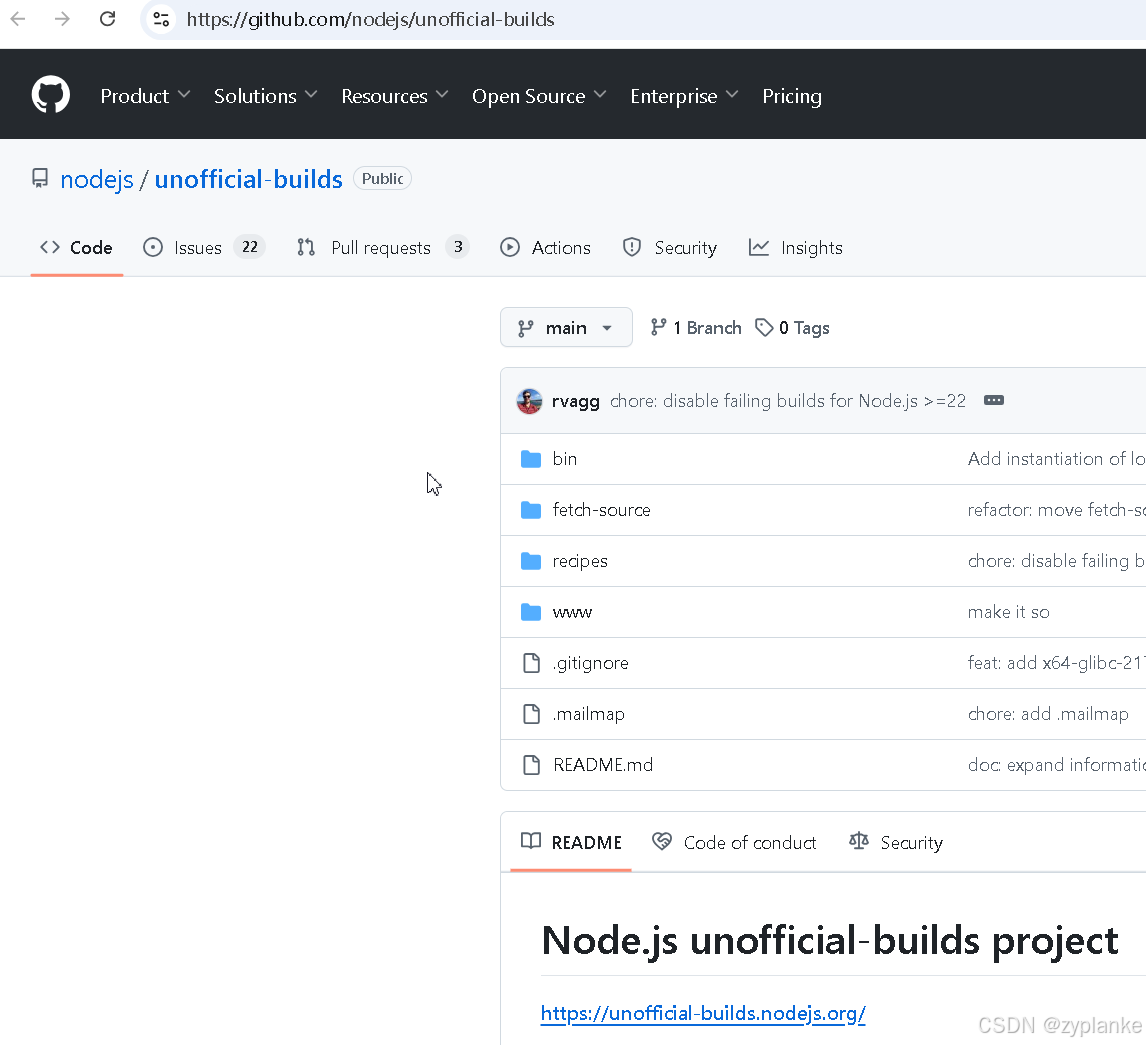
Task: Open the Pull requests tab
Action: coord(383,248)
